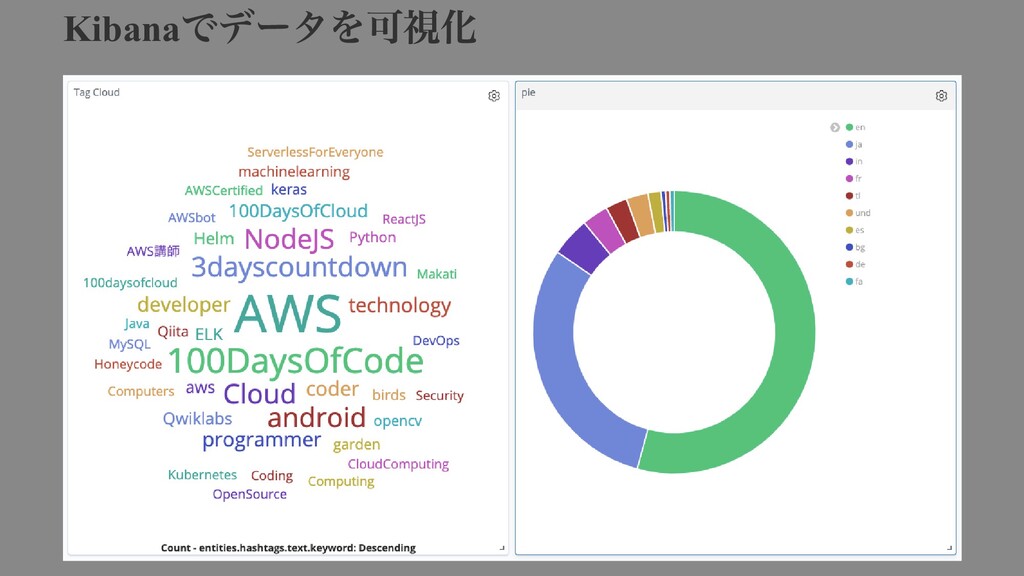This screenshot has width=1024, height=576.
Task: Click the lowercase '100daysofcloud' tag
Action: pyautogui.click(x=130, y=283)
